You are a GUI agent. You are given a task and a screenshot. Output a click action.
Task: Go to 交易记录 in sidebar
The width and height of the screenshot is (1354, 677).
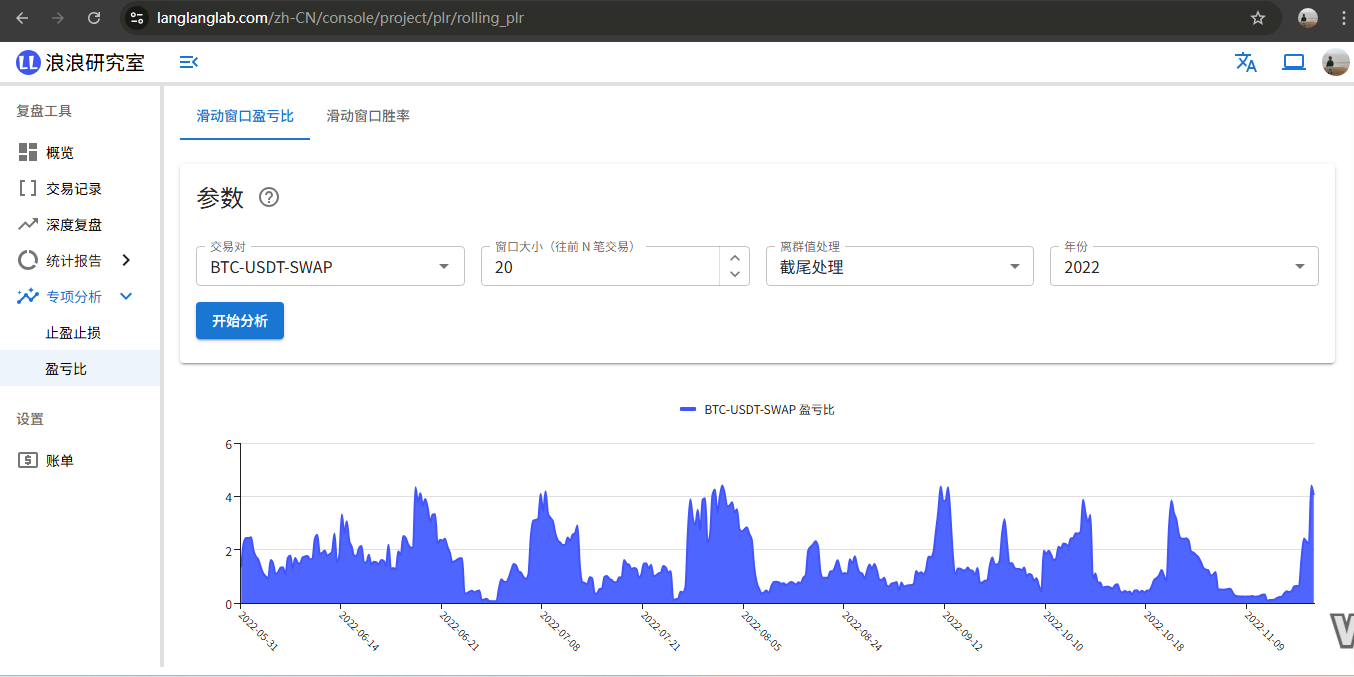coord(73,189)
